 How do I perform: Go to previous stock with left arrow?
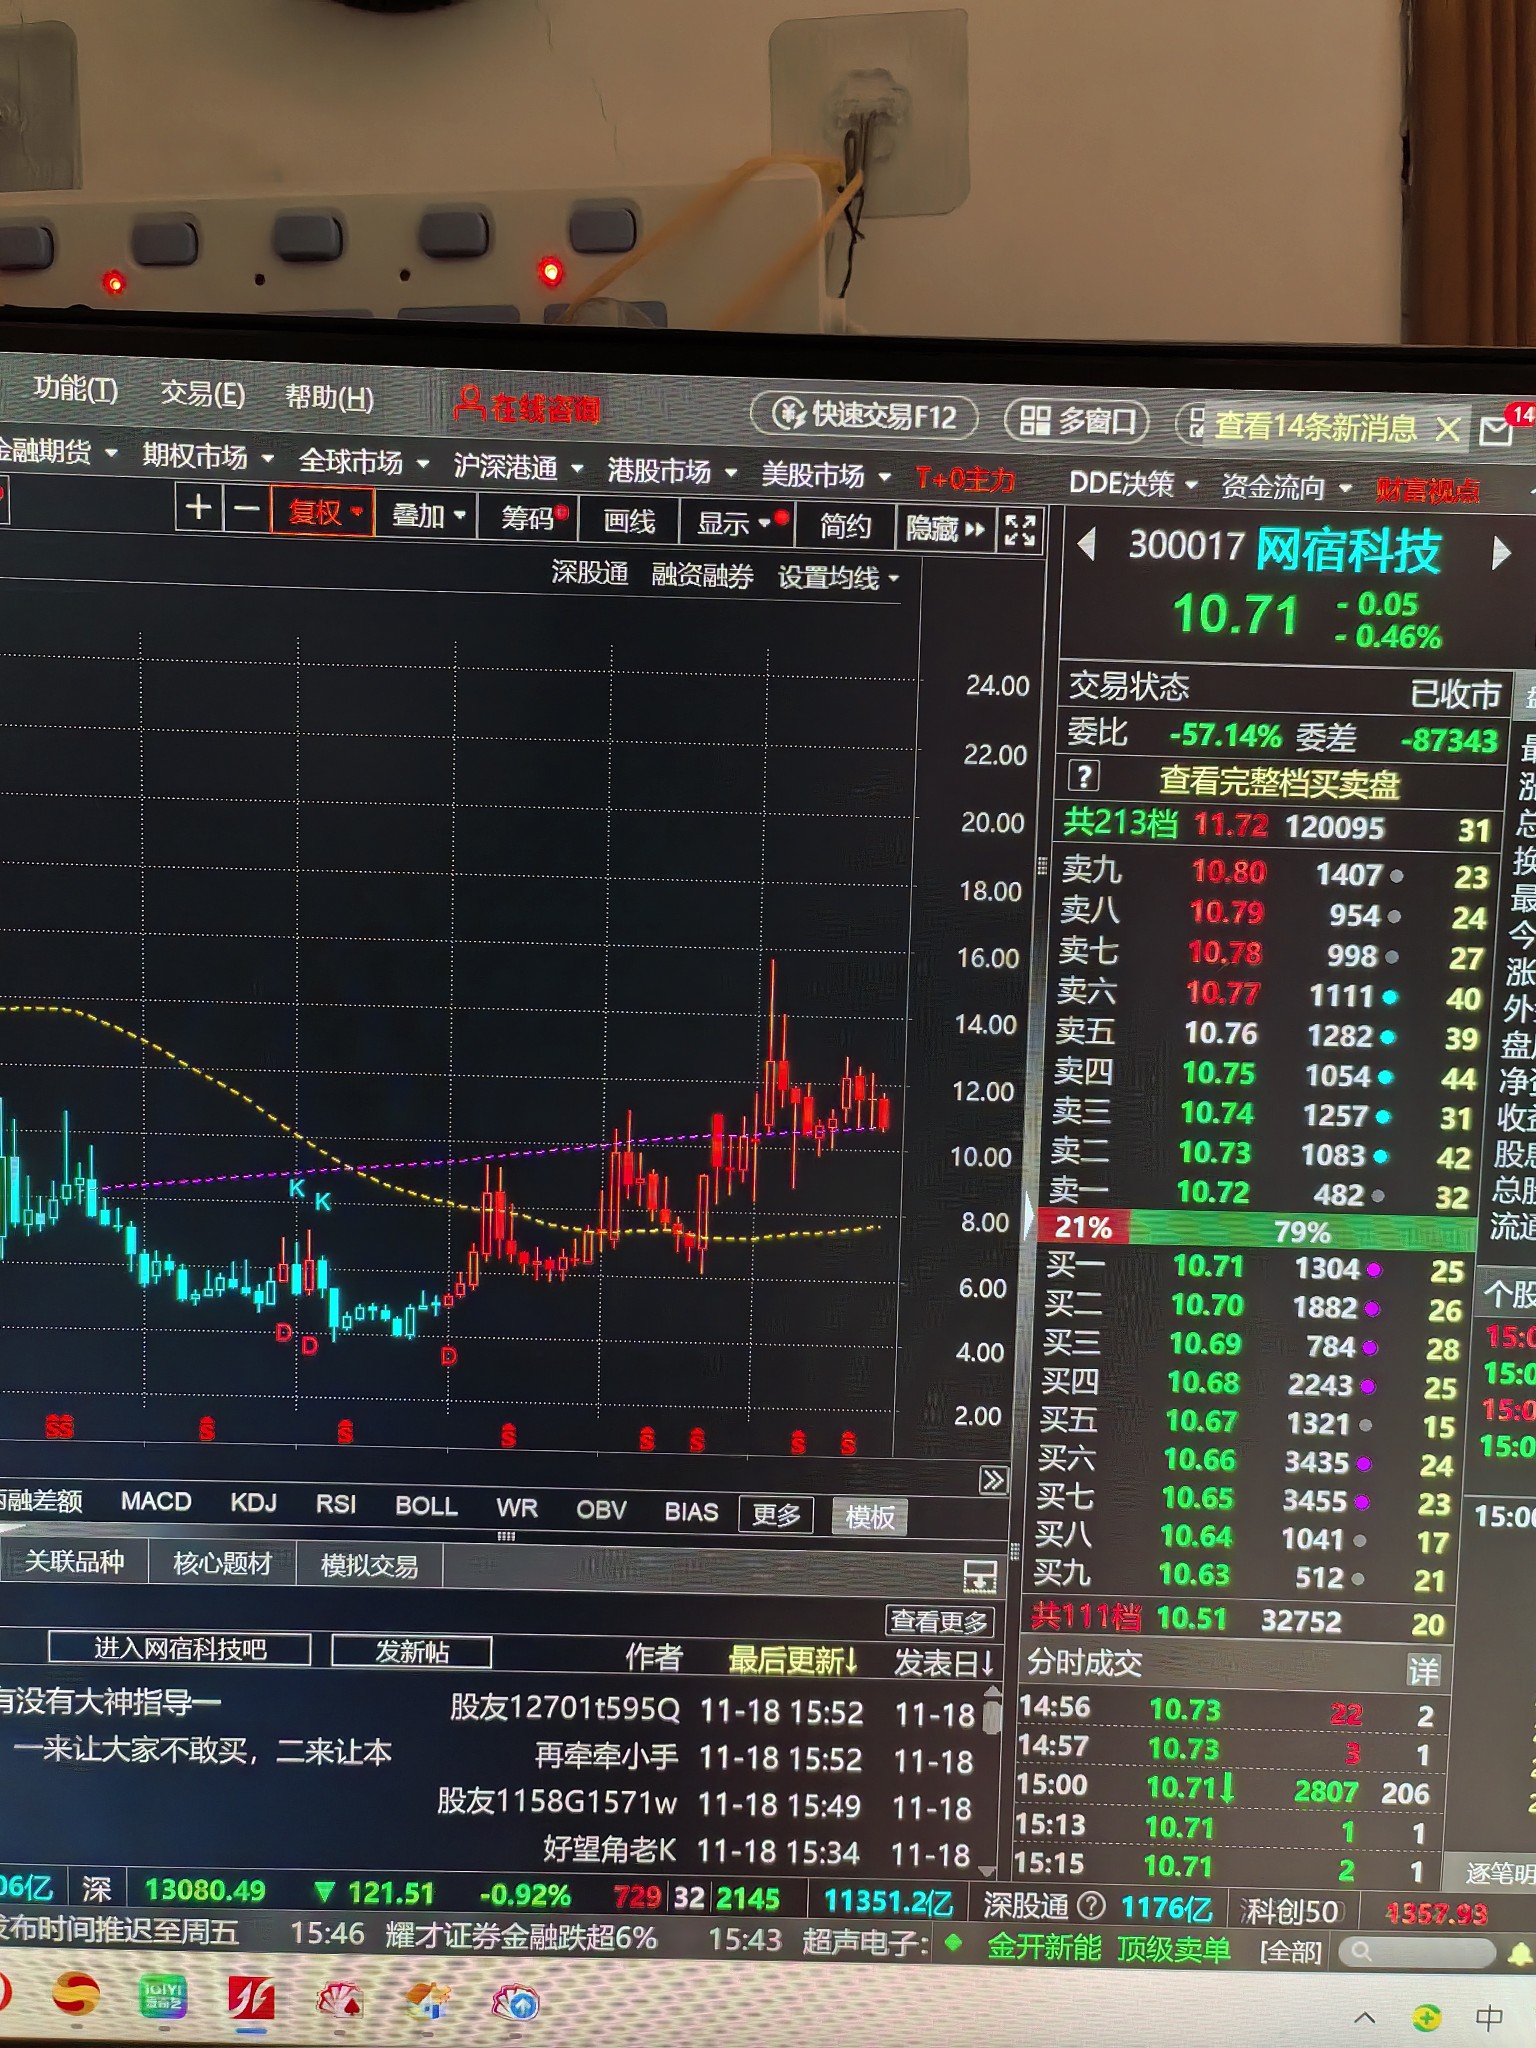point(1086,545)
